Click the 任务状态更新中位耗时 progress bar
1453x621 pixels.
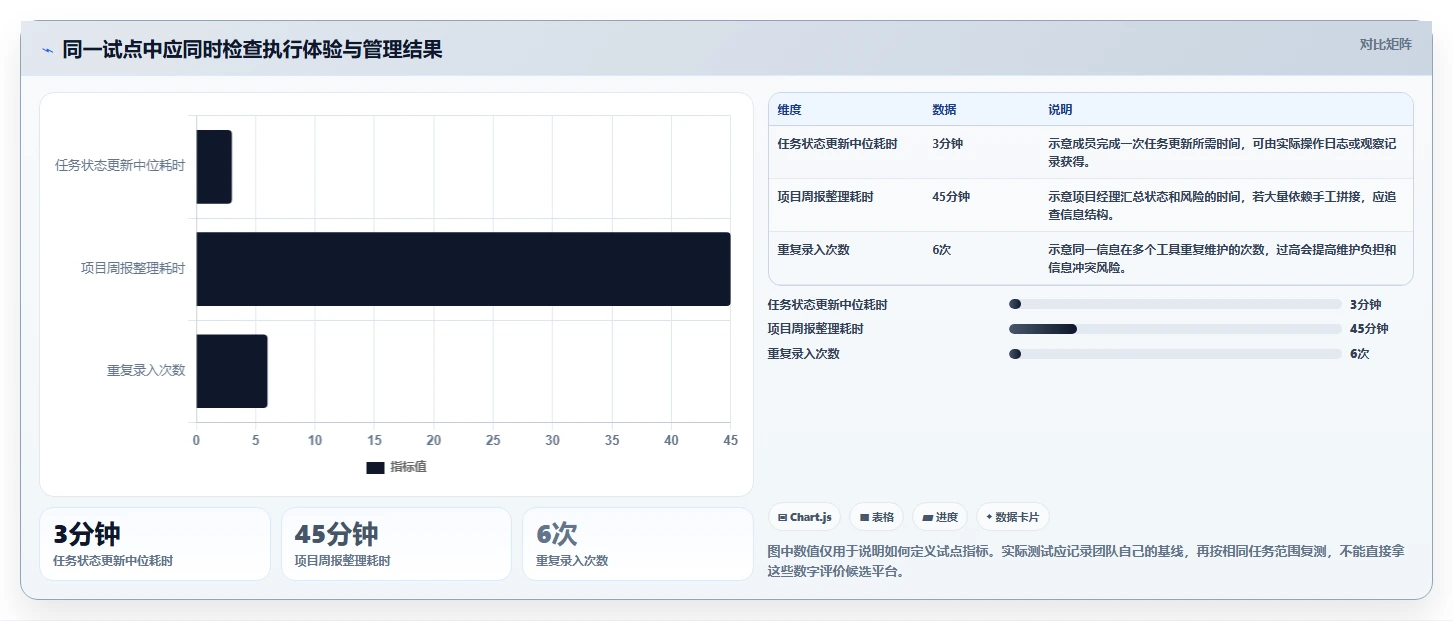pyautogui.click(x=1175, y=304)
